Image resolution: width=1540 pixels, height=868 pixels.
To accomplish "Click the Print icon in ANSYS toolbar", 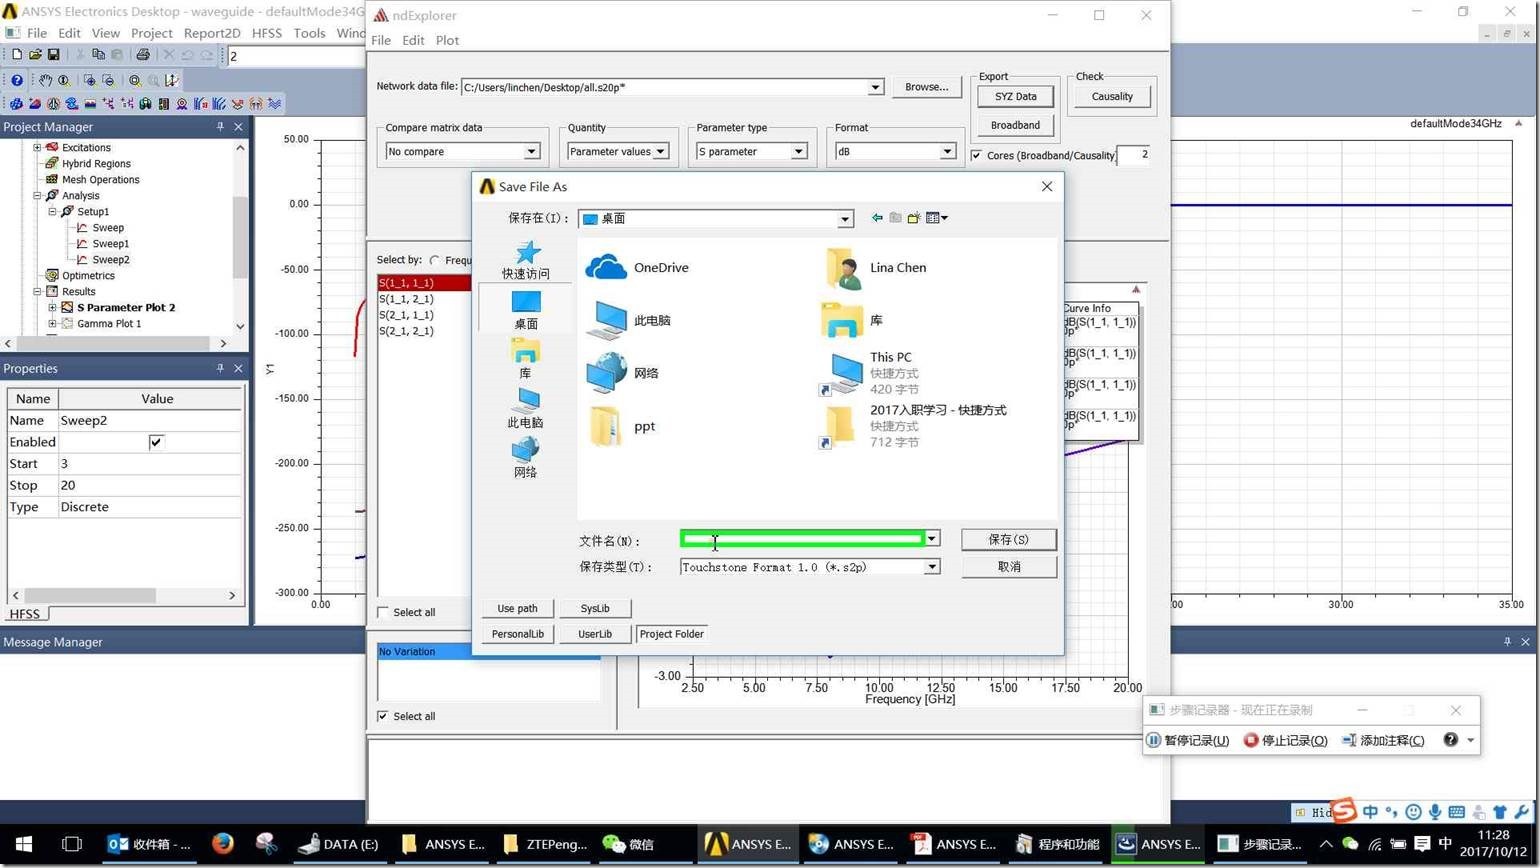I will tap(142, 55).
